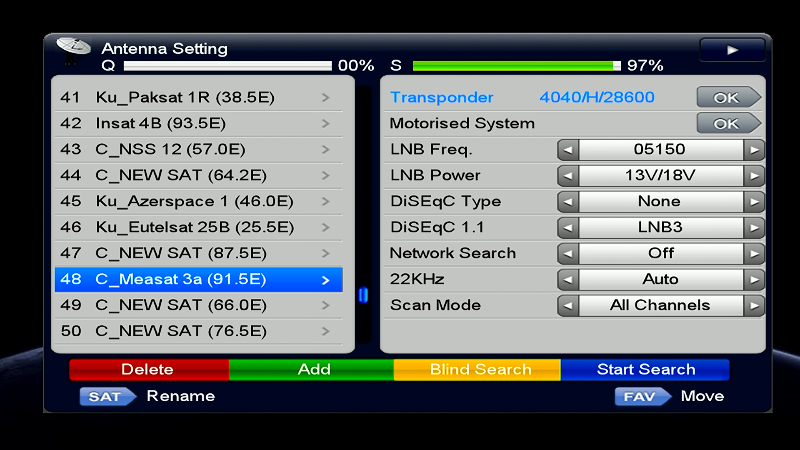Select satellite 41 Ku_Paksat 1R (38.5E)
Image resolution: width=800 pixels, height=450 pixels.
(198, 97)
